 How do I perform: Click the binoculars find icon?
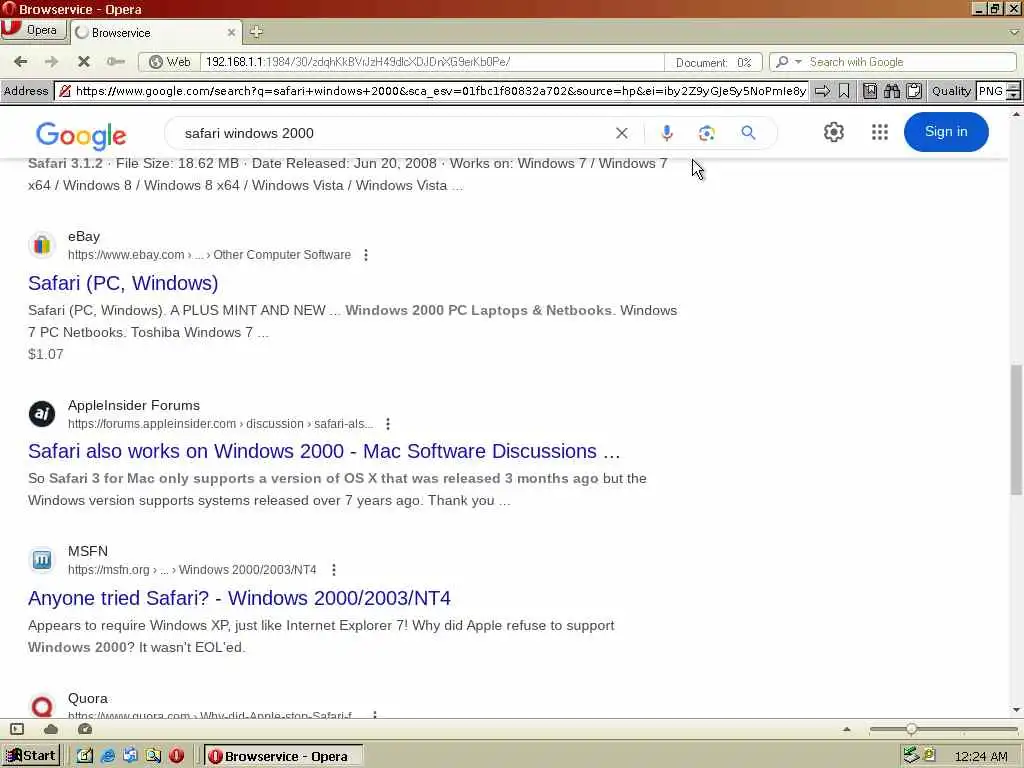tap(892, 91)
